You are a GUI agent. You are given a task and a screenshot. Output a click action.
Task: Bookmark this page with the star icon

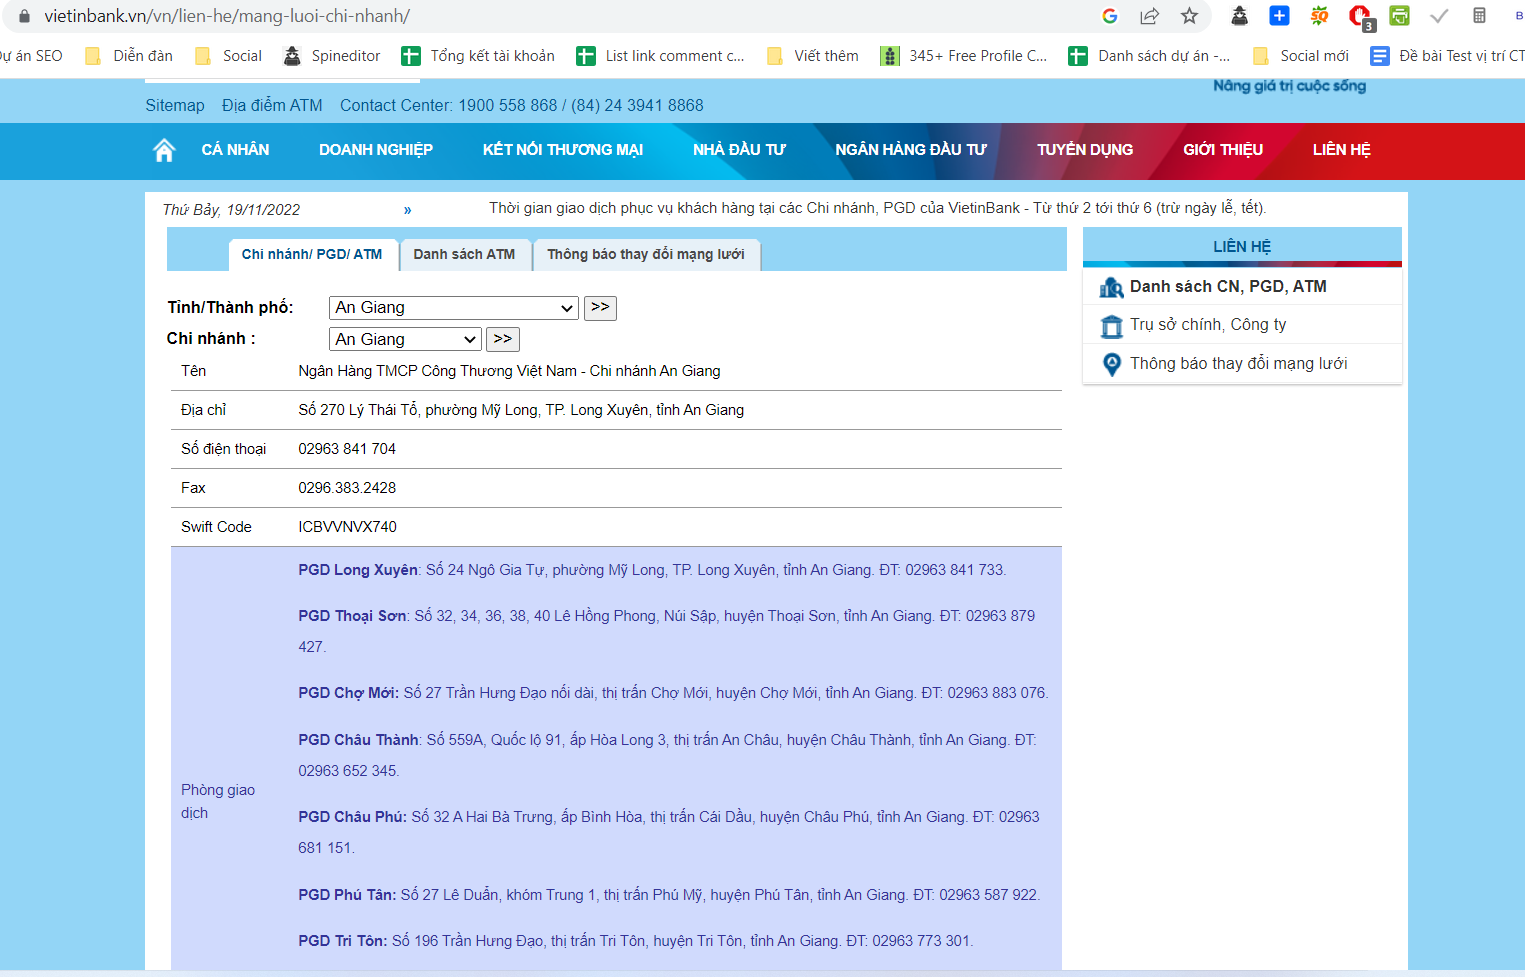1189,16
